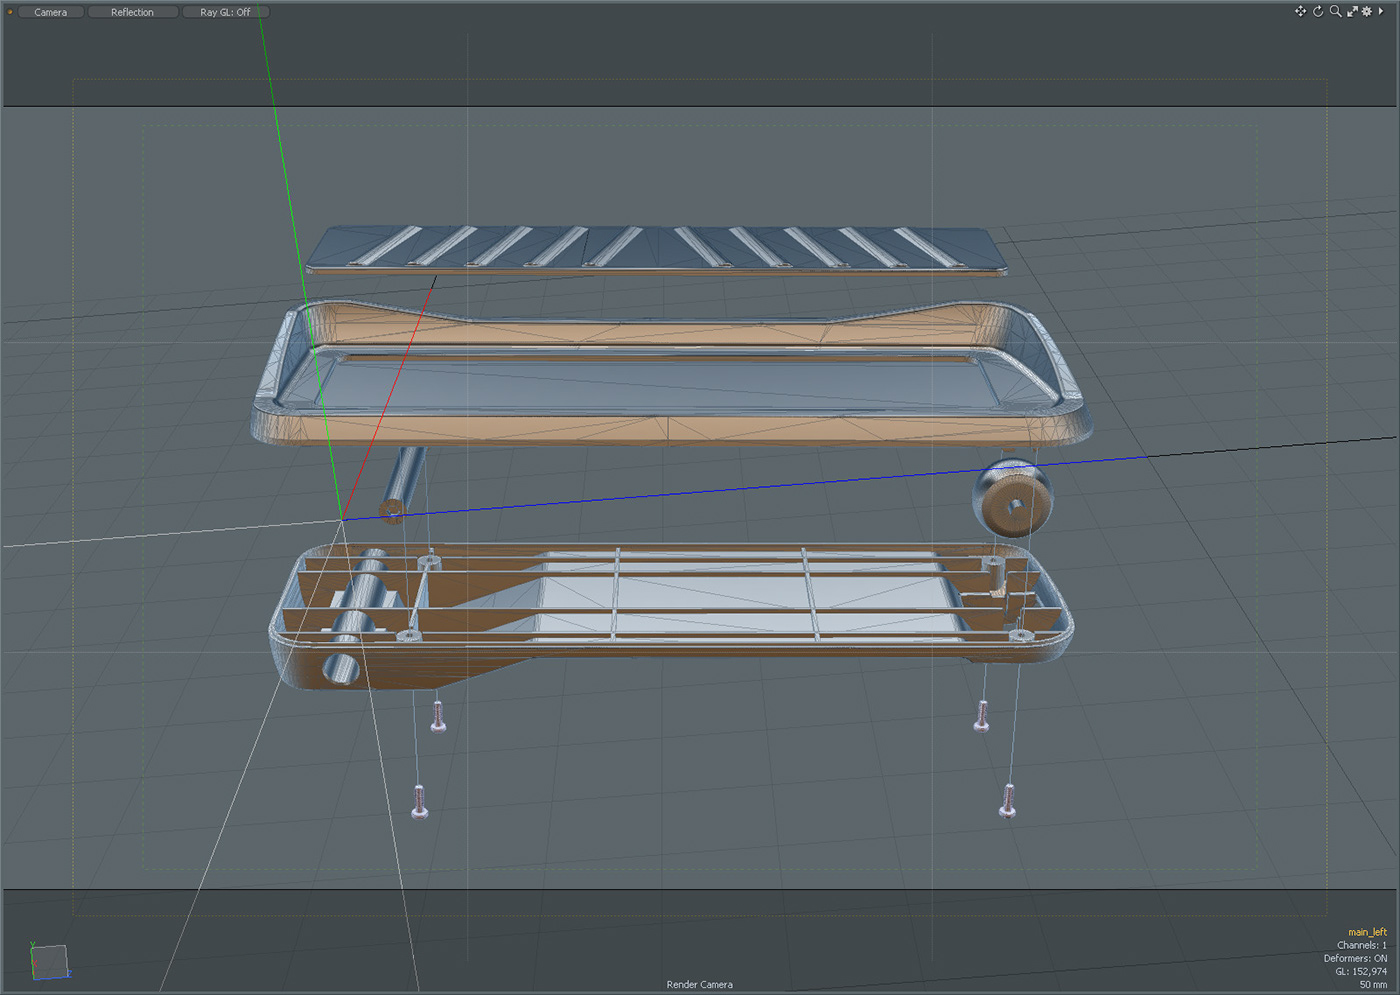Open the Camera view type dropdown
Image resolution: width=1400 pixels, height=995 pixels.
50,12
